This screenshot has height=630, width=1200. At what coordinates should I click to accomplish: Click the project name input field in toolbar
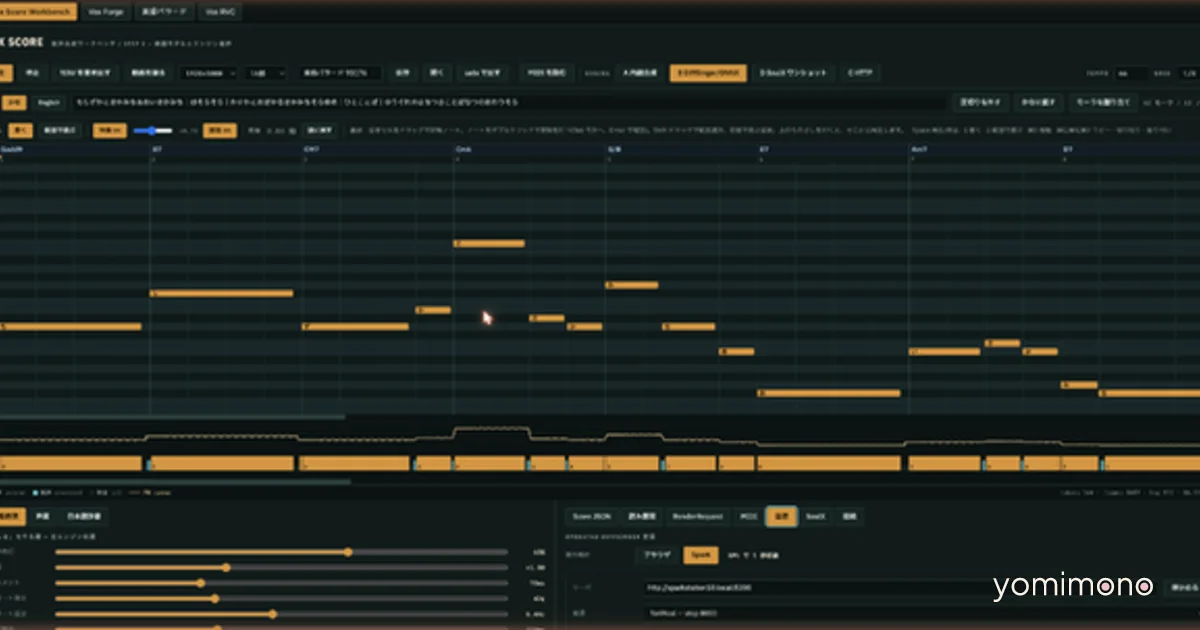point(341,73)
